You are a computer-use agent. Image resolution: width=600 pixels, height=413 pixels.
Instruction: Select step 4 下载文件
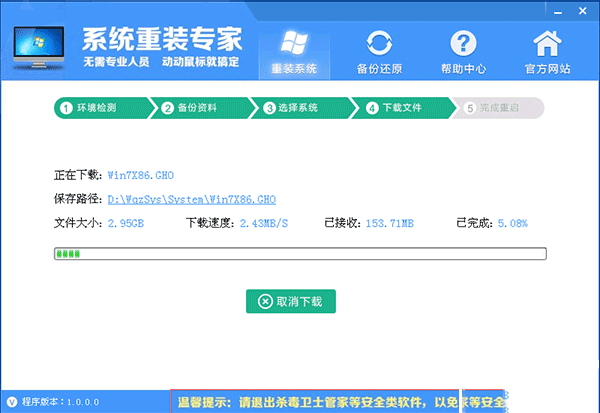point(403,108)
